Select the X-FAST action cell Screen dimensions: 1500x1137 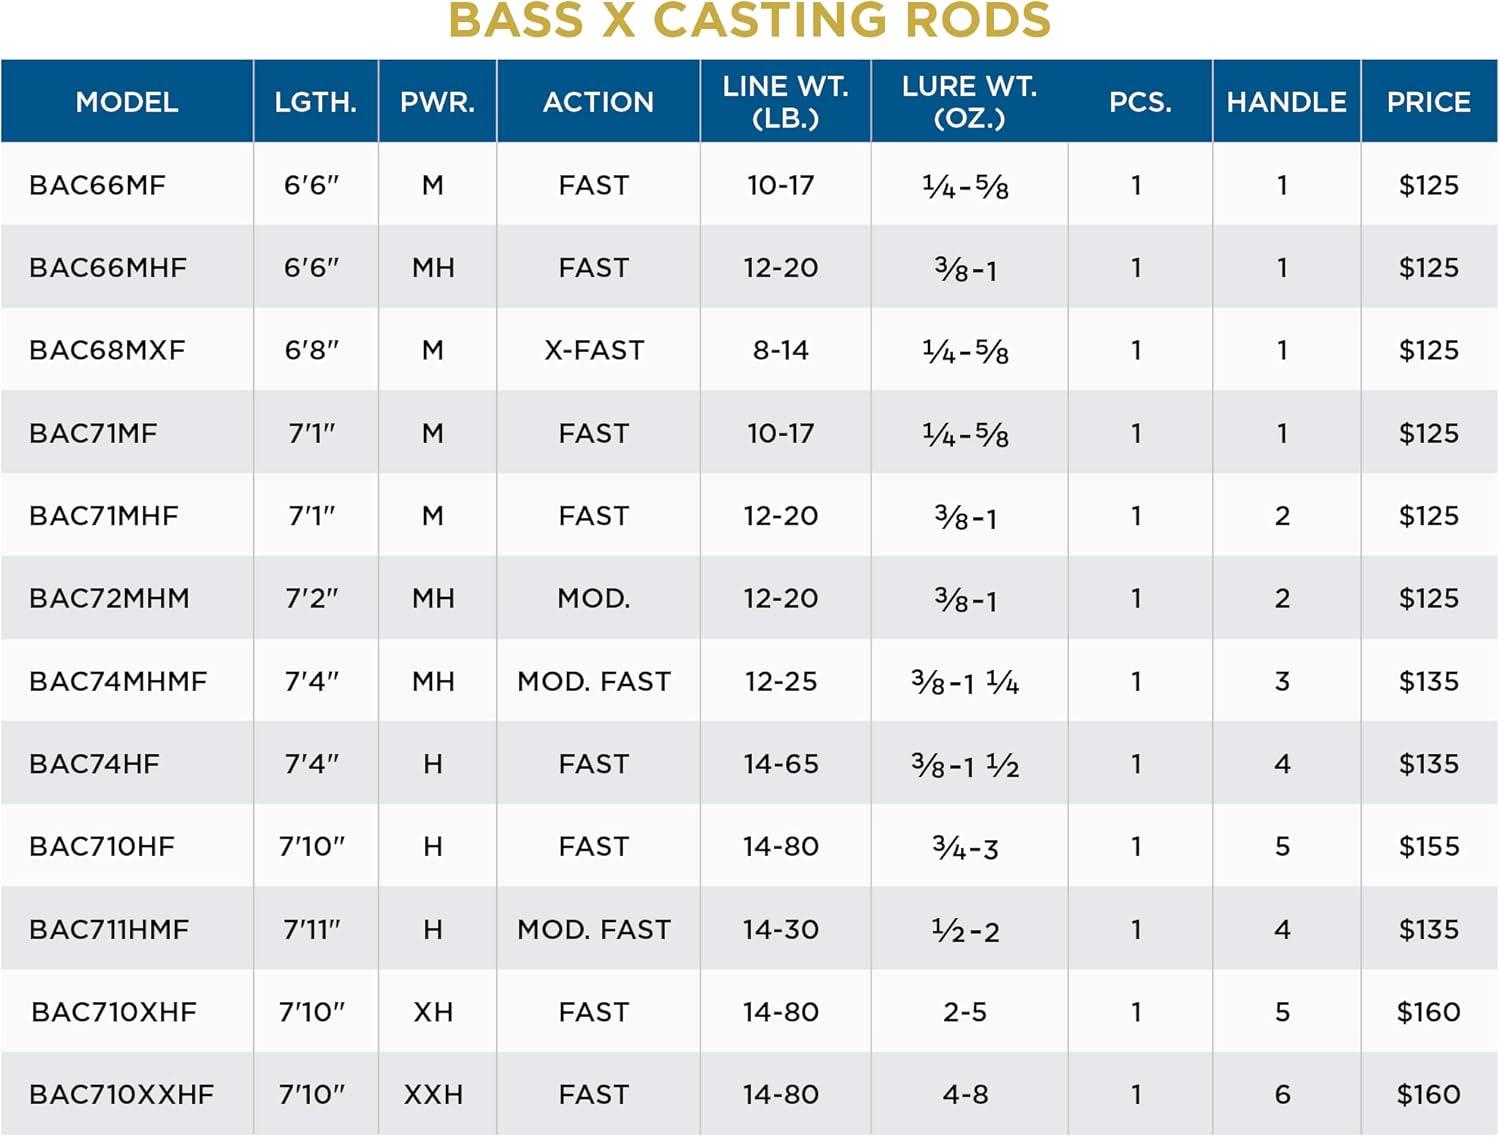click(x=594, y=350)
